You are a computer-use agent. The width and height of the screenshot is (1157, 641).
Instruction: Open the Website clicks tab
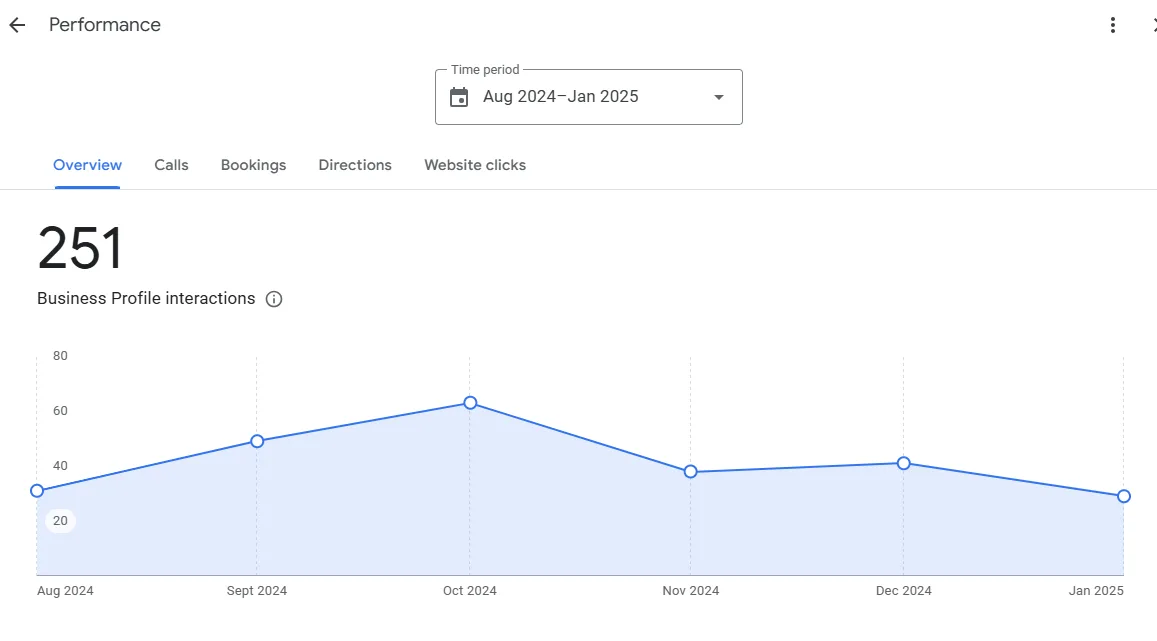click(x=474, y=165)
